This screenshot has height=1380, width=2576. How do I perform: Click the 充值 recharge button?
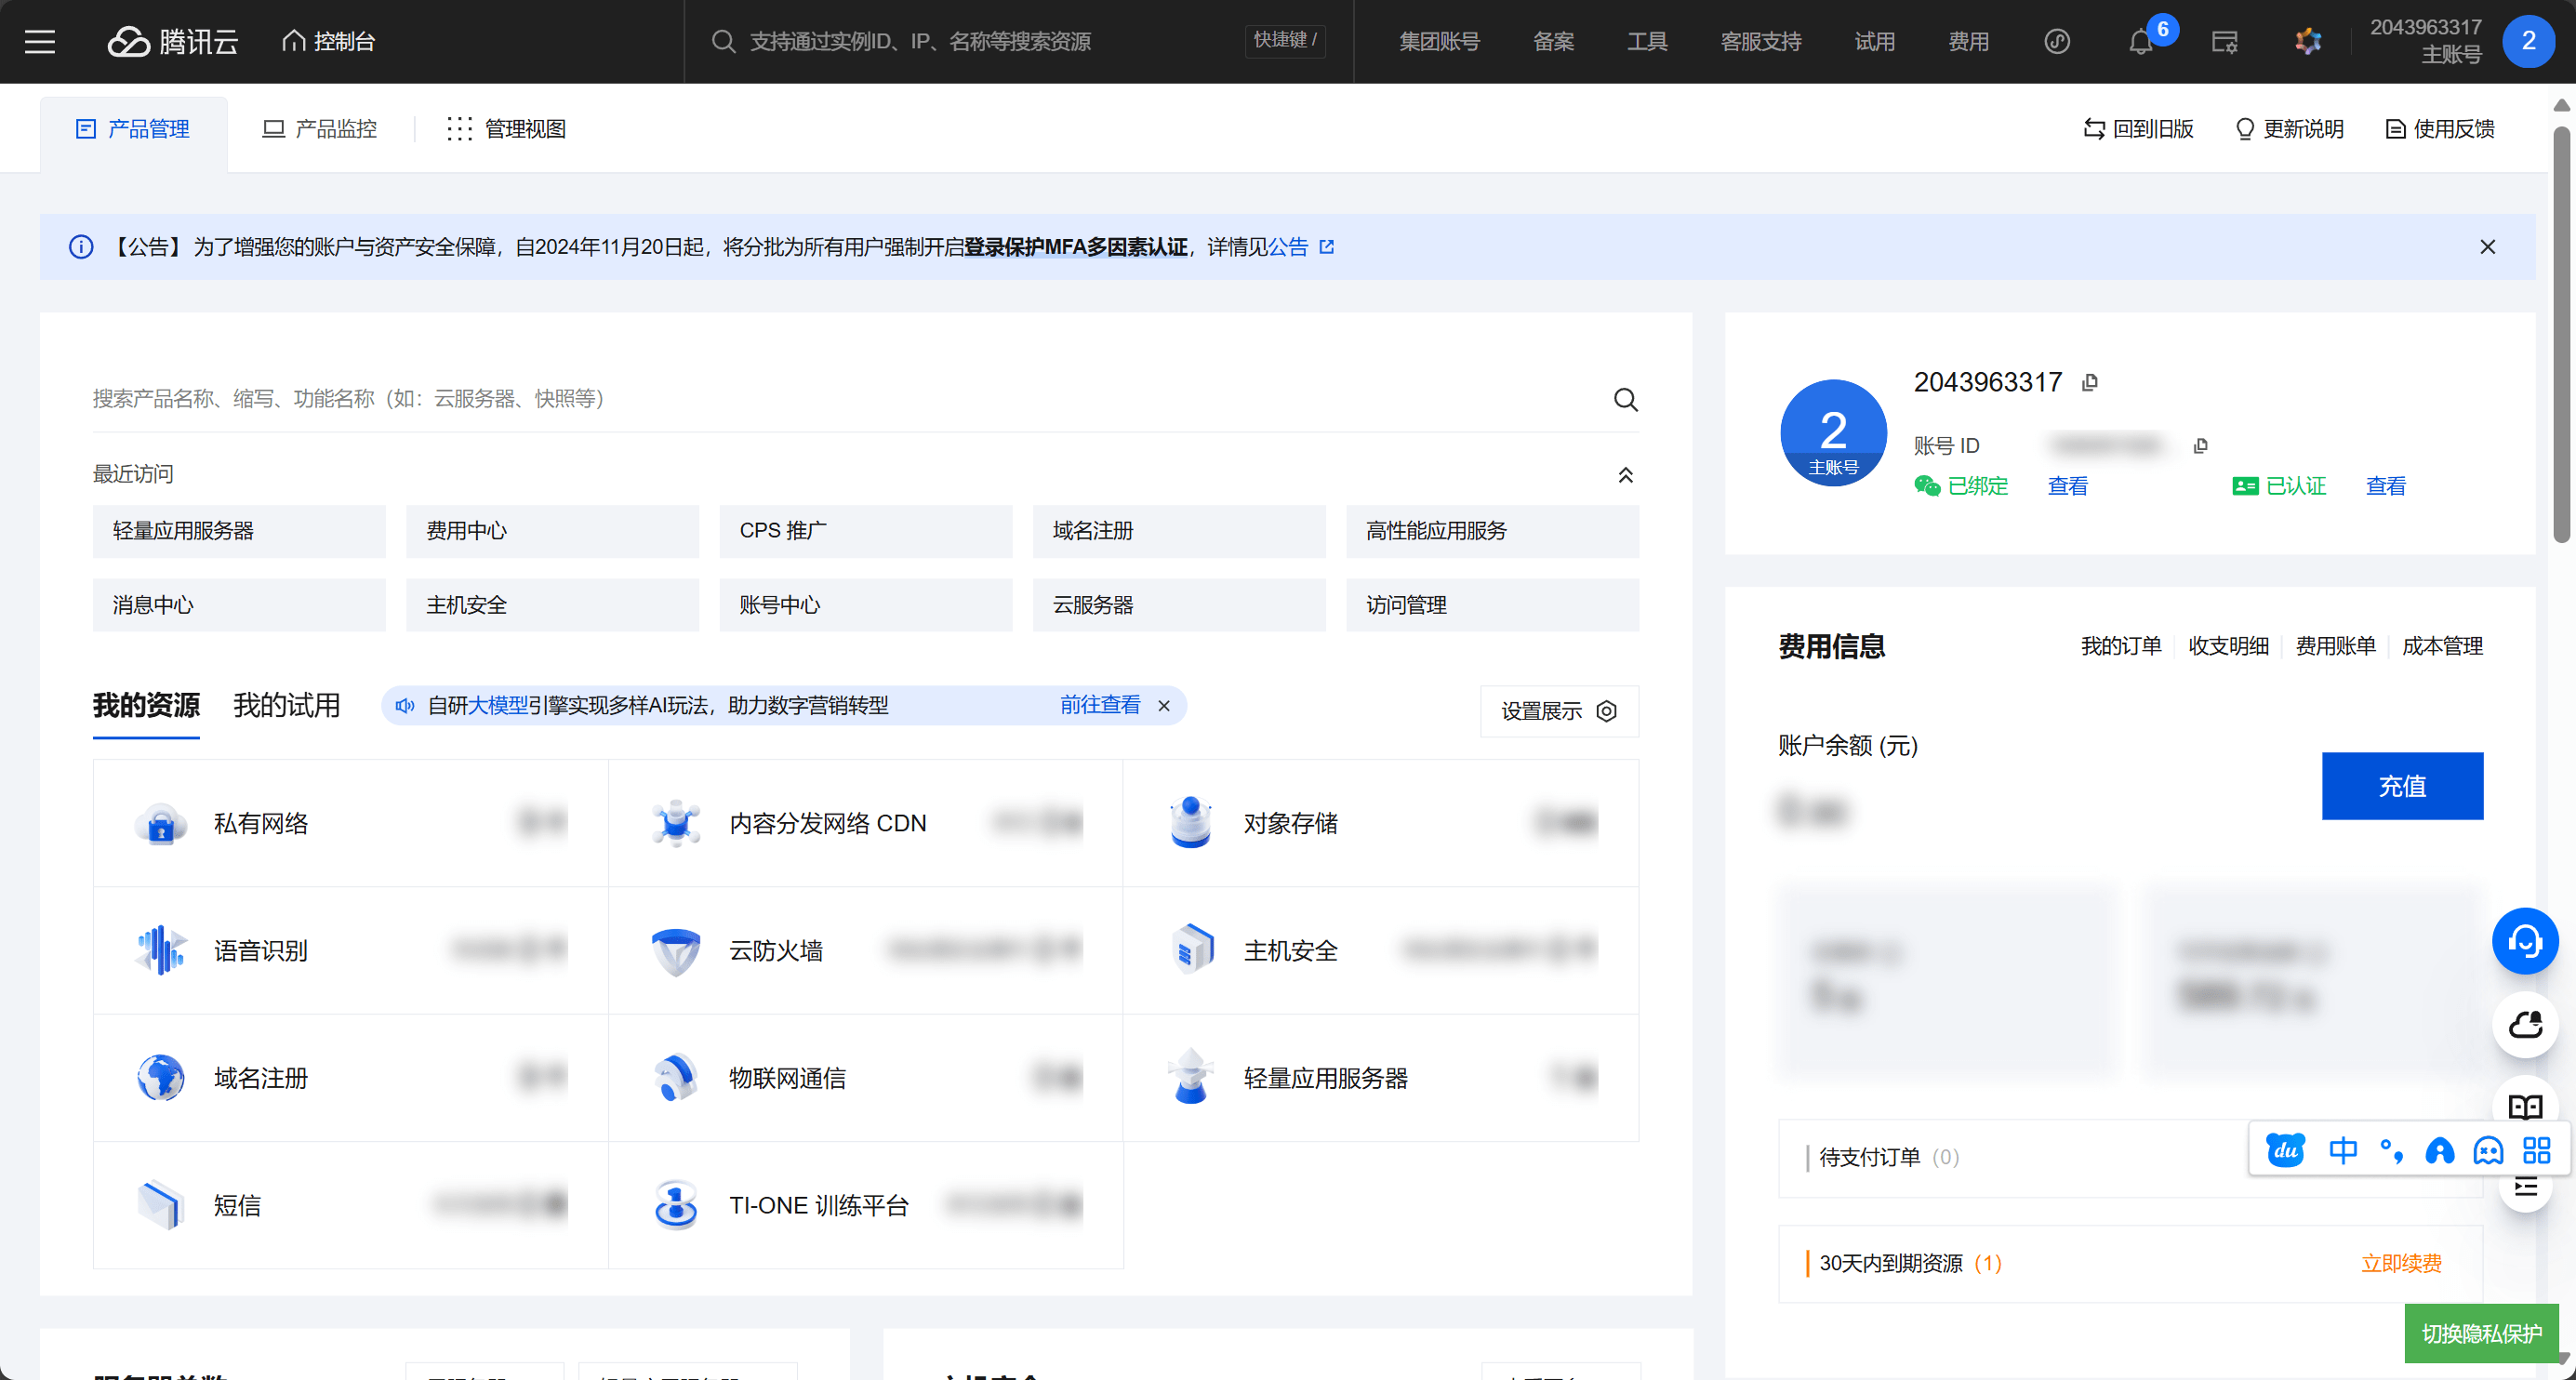click(x=2402, y=786)
